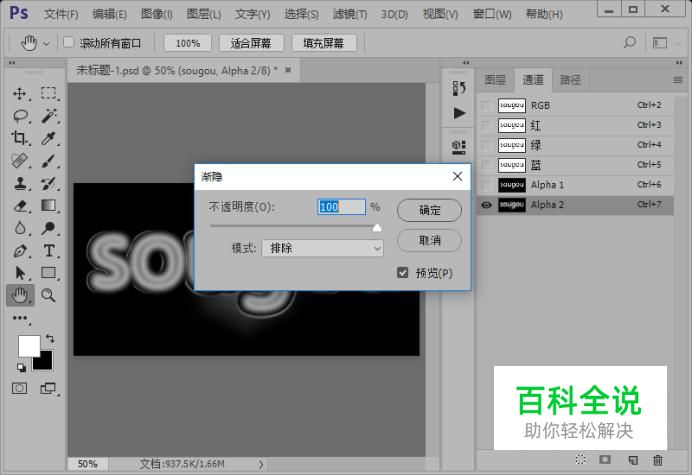
Task: Click the 100% zoom button
Action: coord(188,43)
